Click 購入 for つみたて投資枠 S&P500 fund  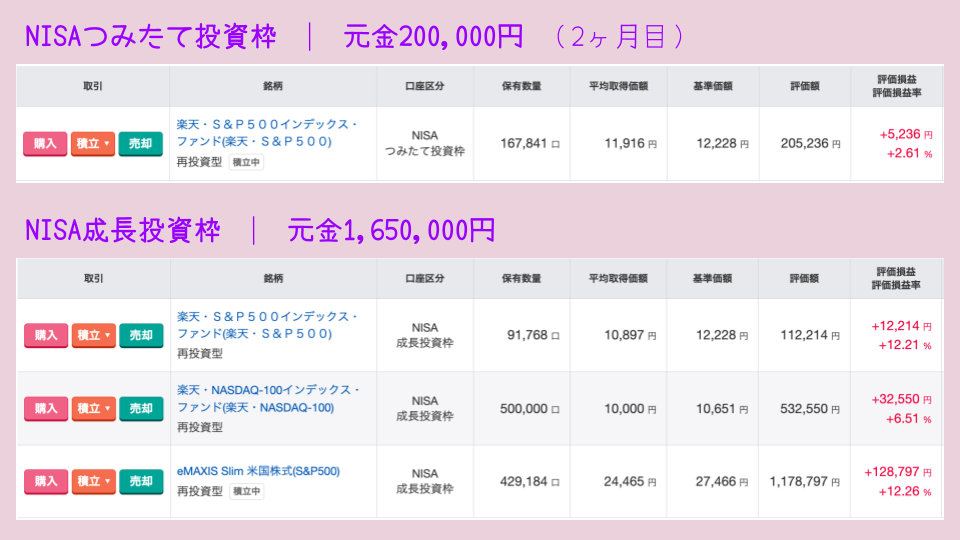[45, 144]
